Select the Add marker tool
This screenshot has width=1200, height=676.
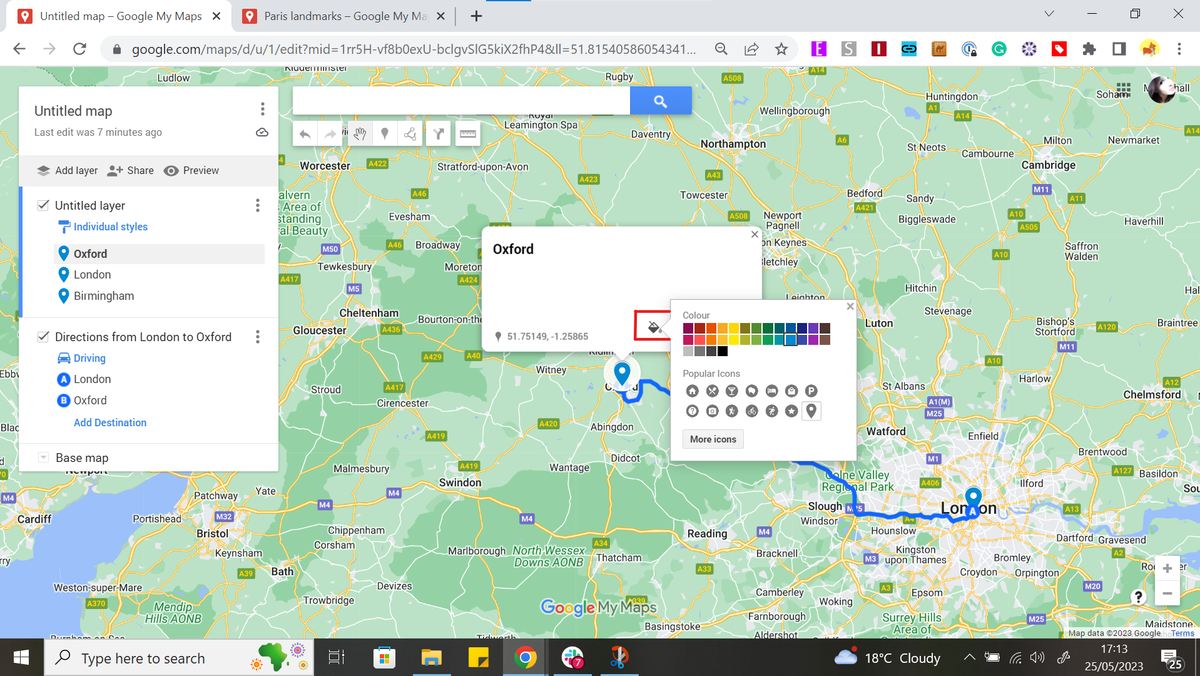pos(385,133)
